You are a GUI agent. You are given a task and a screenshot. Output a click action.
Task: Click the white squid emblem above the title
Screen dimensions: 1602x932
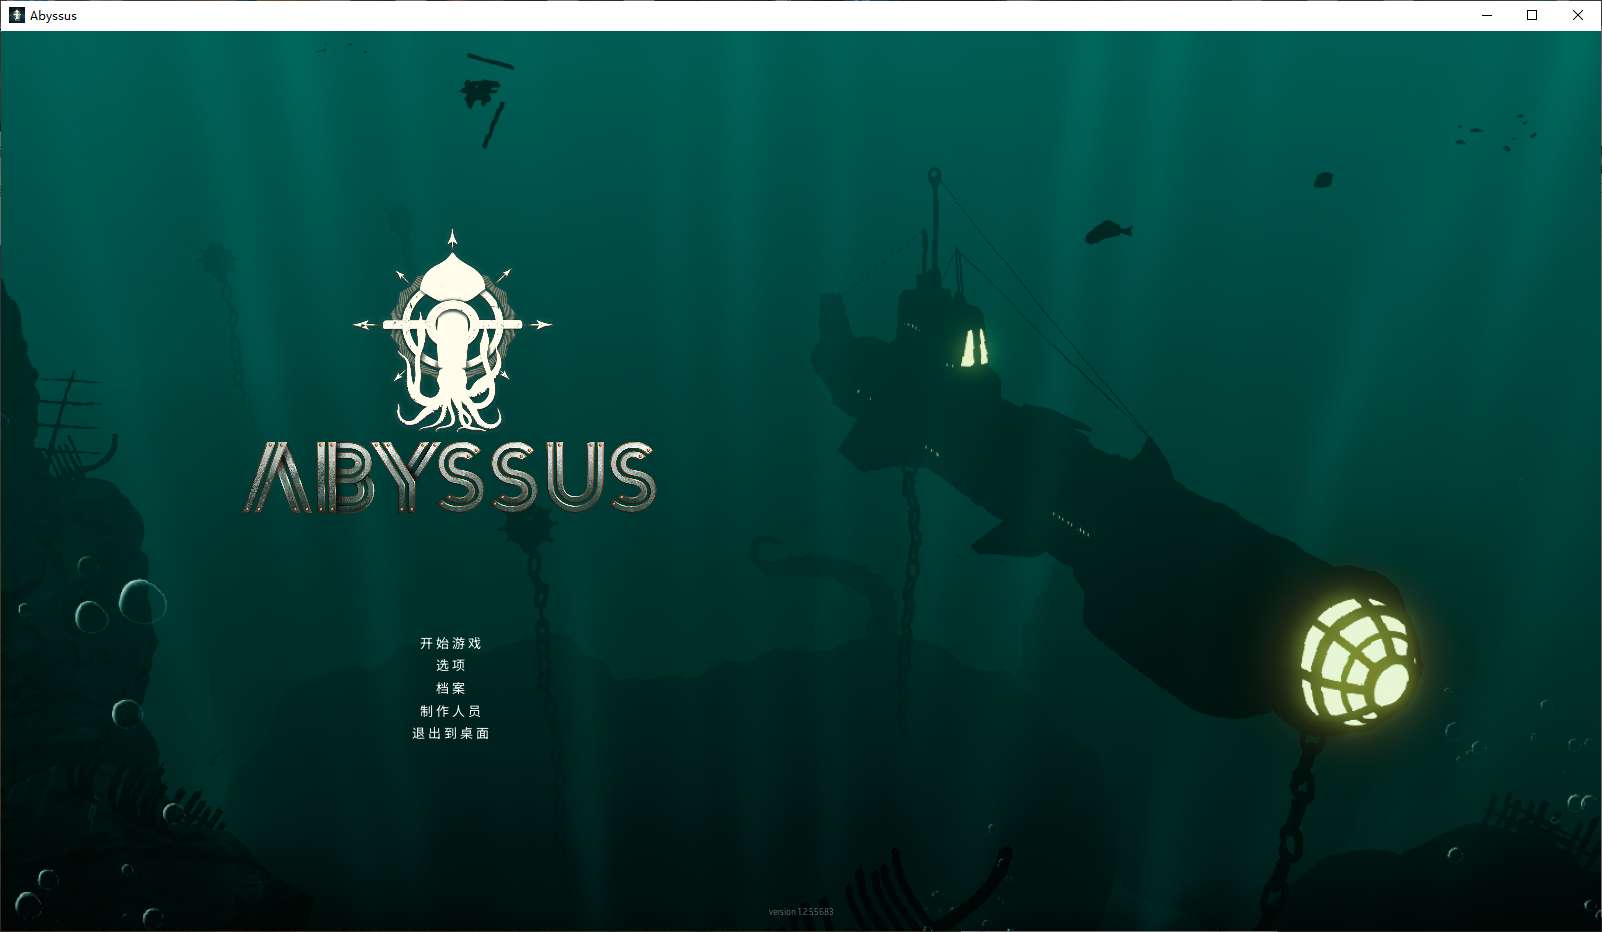(x=452, y=335)
